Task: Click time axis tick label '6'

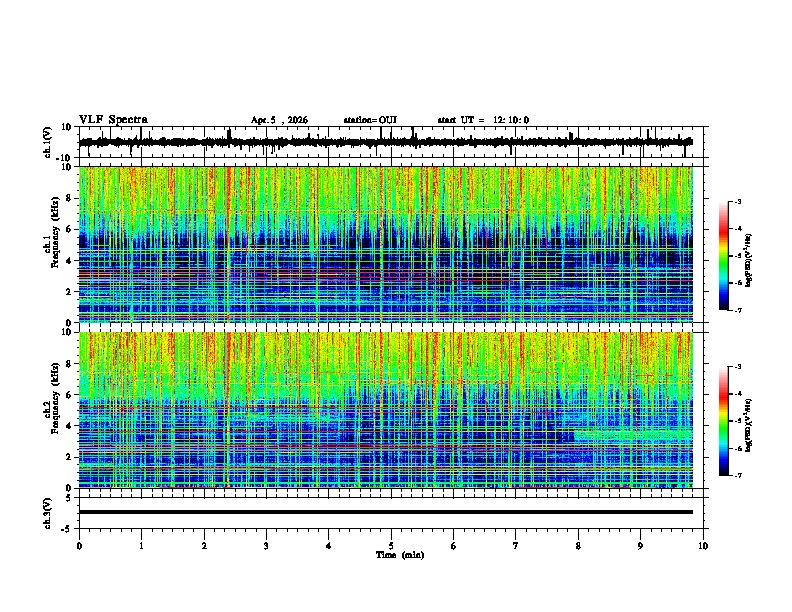Action: click(x=454, y=546)
